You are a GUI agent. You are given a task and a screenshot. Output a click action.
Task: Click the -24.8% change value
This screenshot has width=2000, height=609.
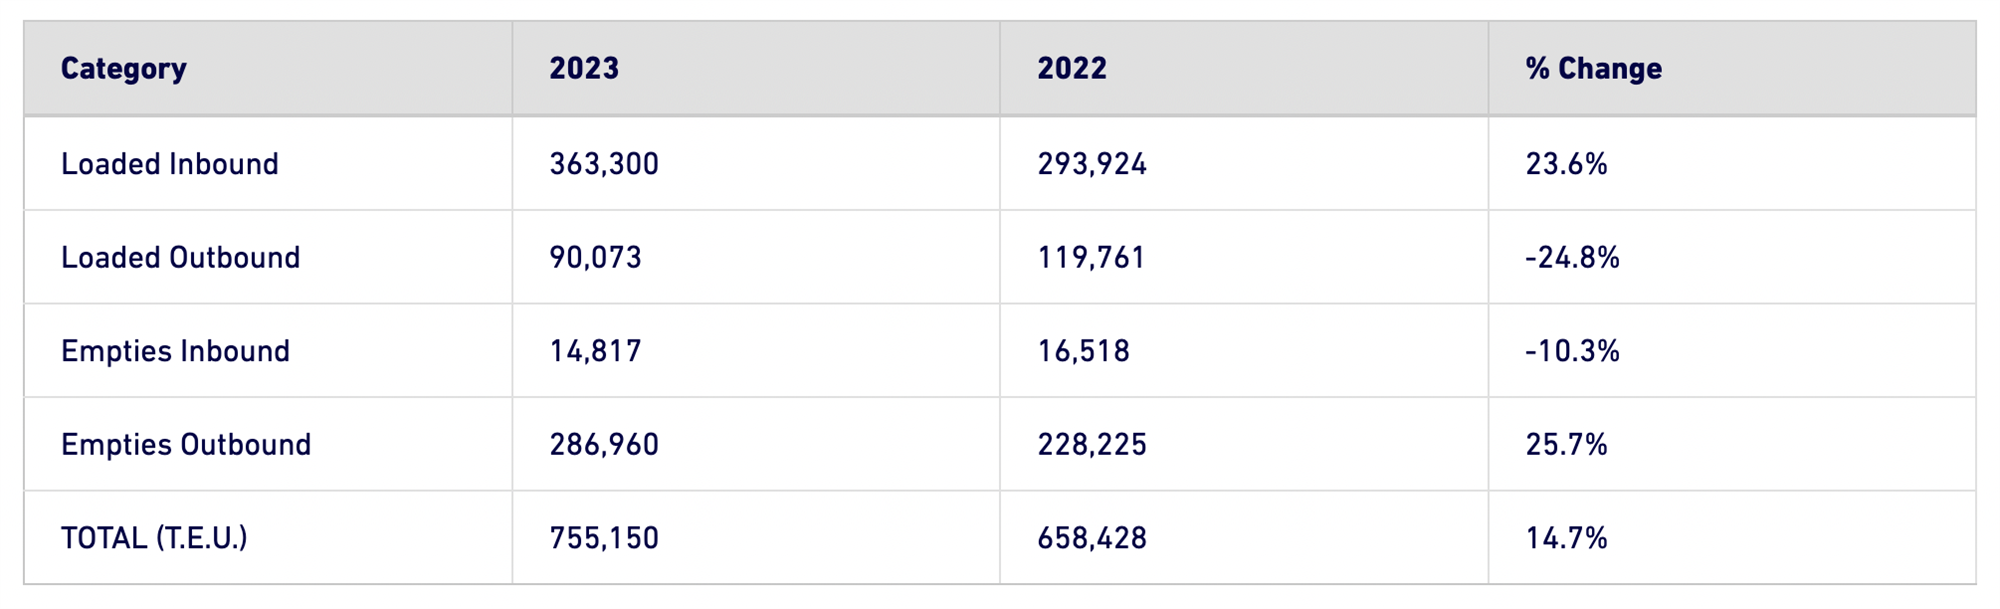(1572, 258)
